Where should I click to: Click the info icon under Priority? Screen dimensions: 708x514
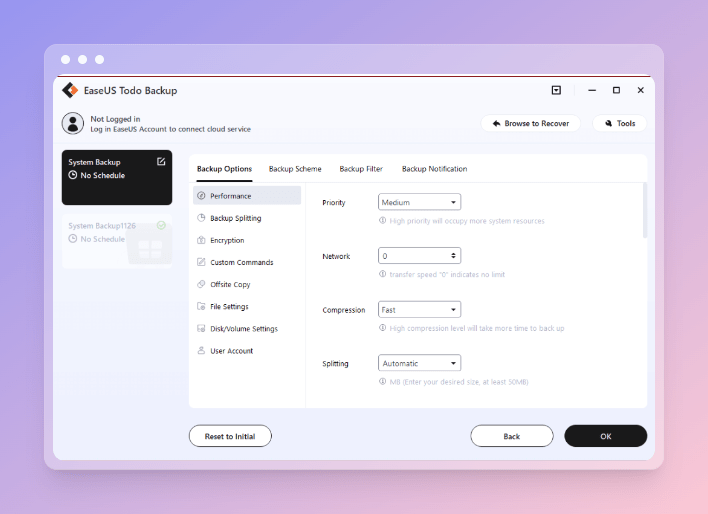click(x=382, y=220)
